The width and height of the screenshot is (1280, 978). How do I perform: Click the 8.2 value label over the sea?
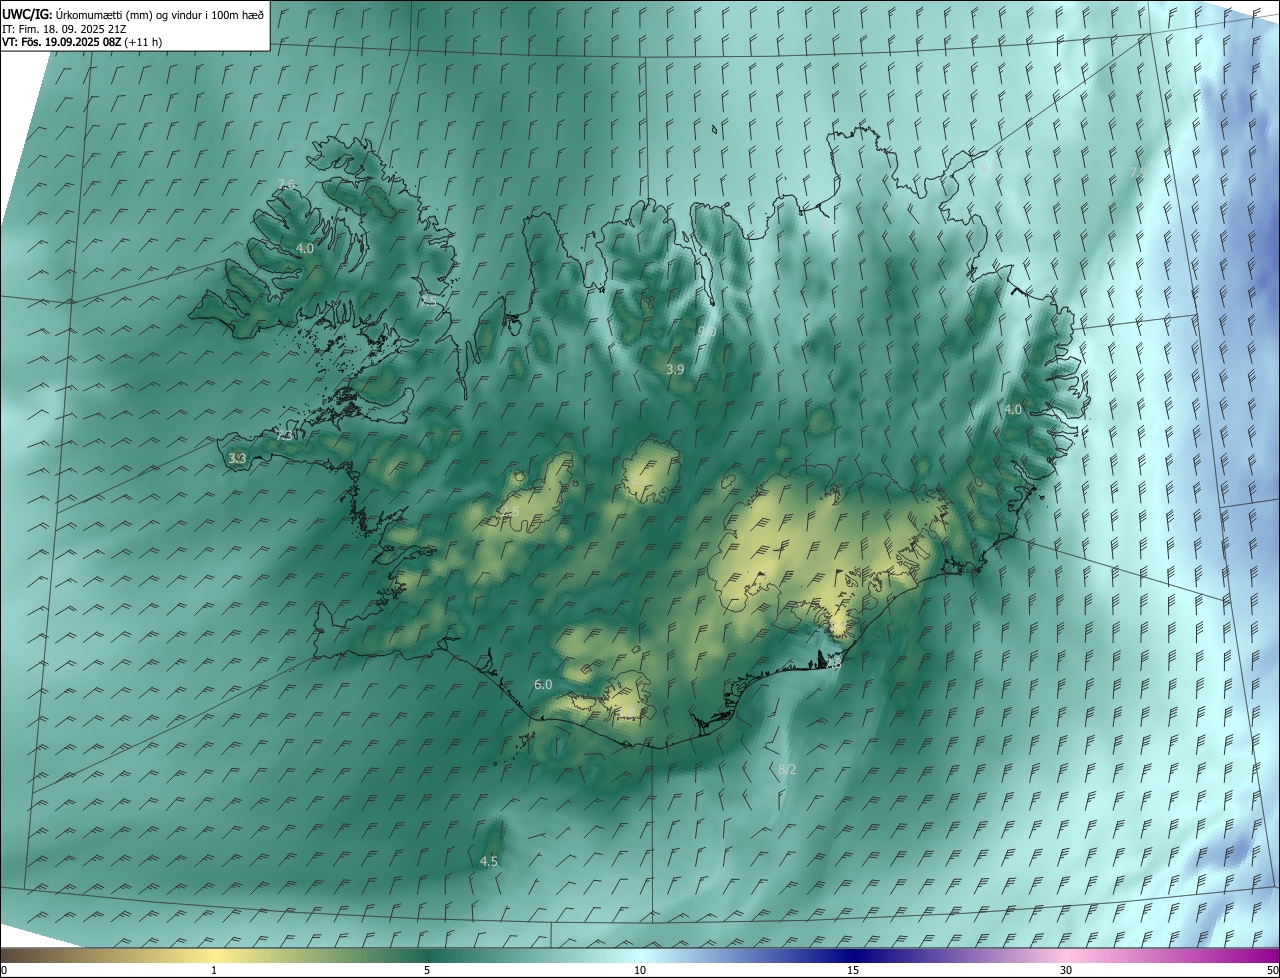[787, 769]
